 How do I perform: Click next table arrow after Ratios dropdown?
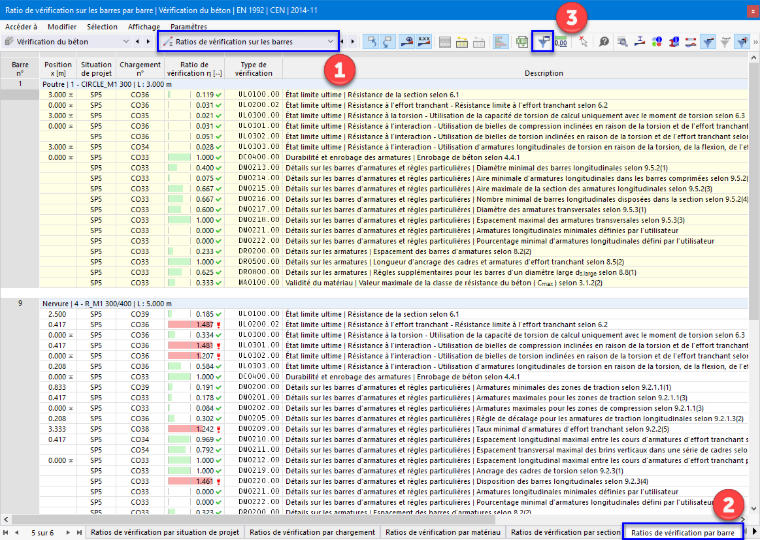(x=353, y=42)
